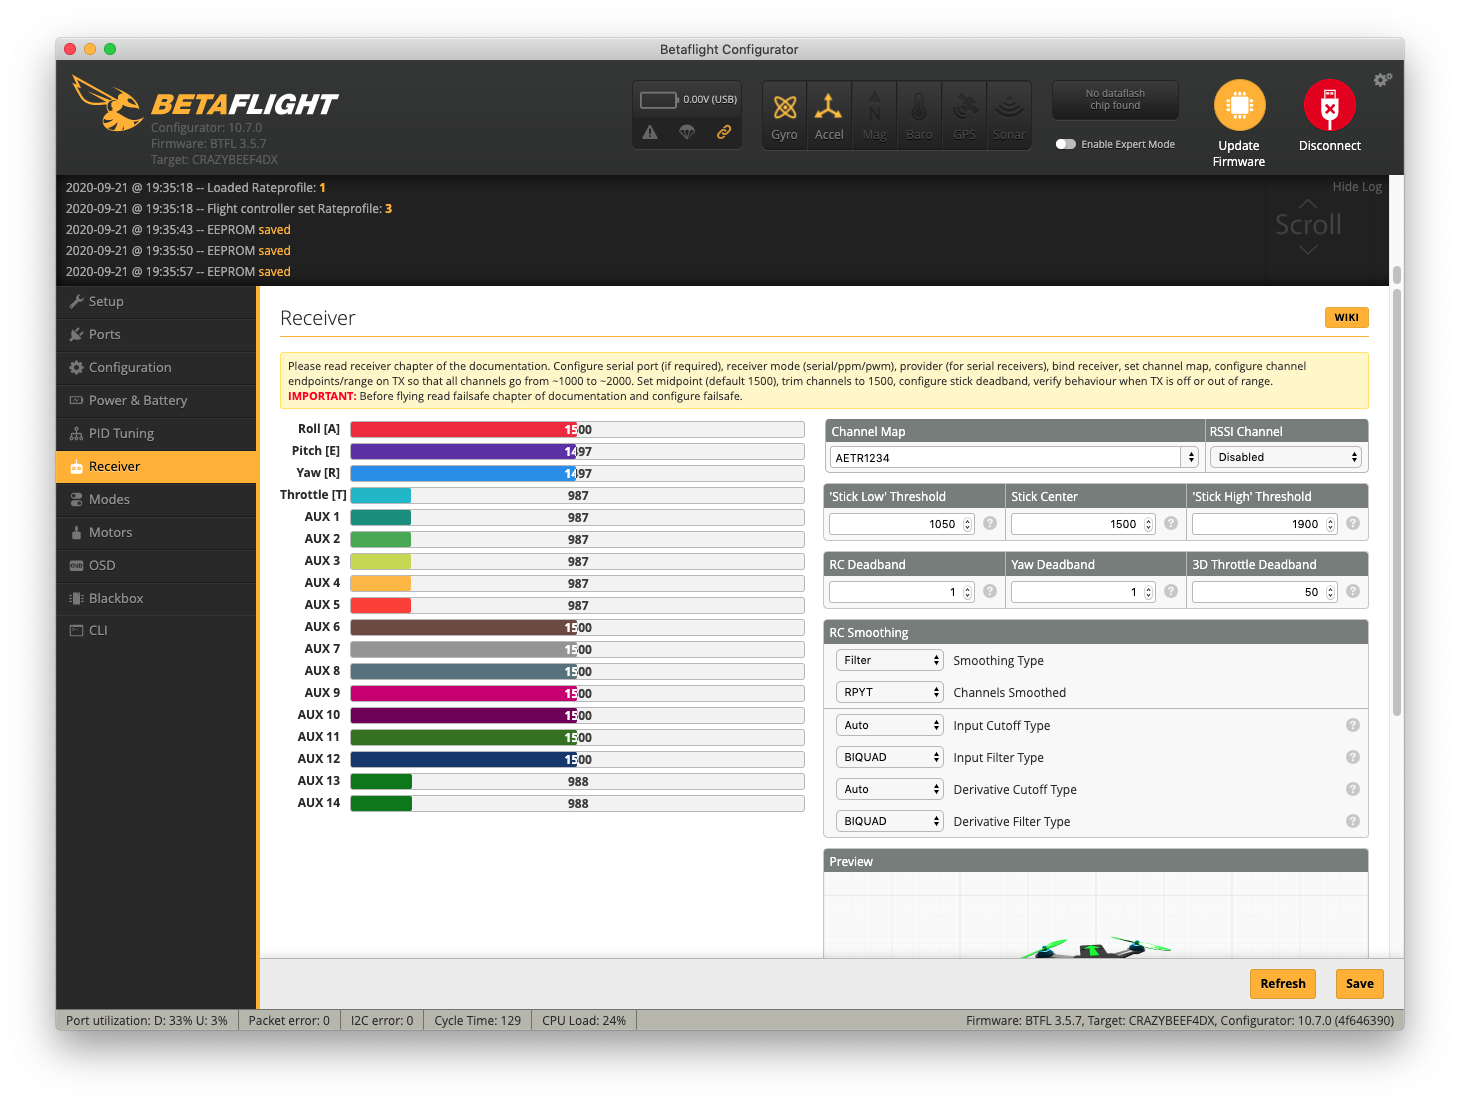This screenshot has width=1460, height=1104.
Task: Click the arming warning triangle icon
Action: tap(650, 132)
